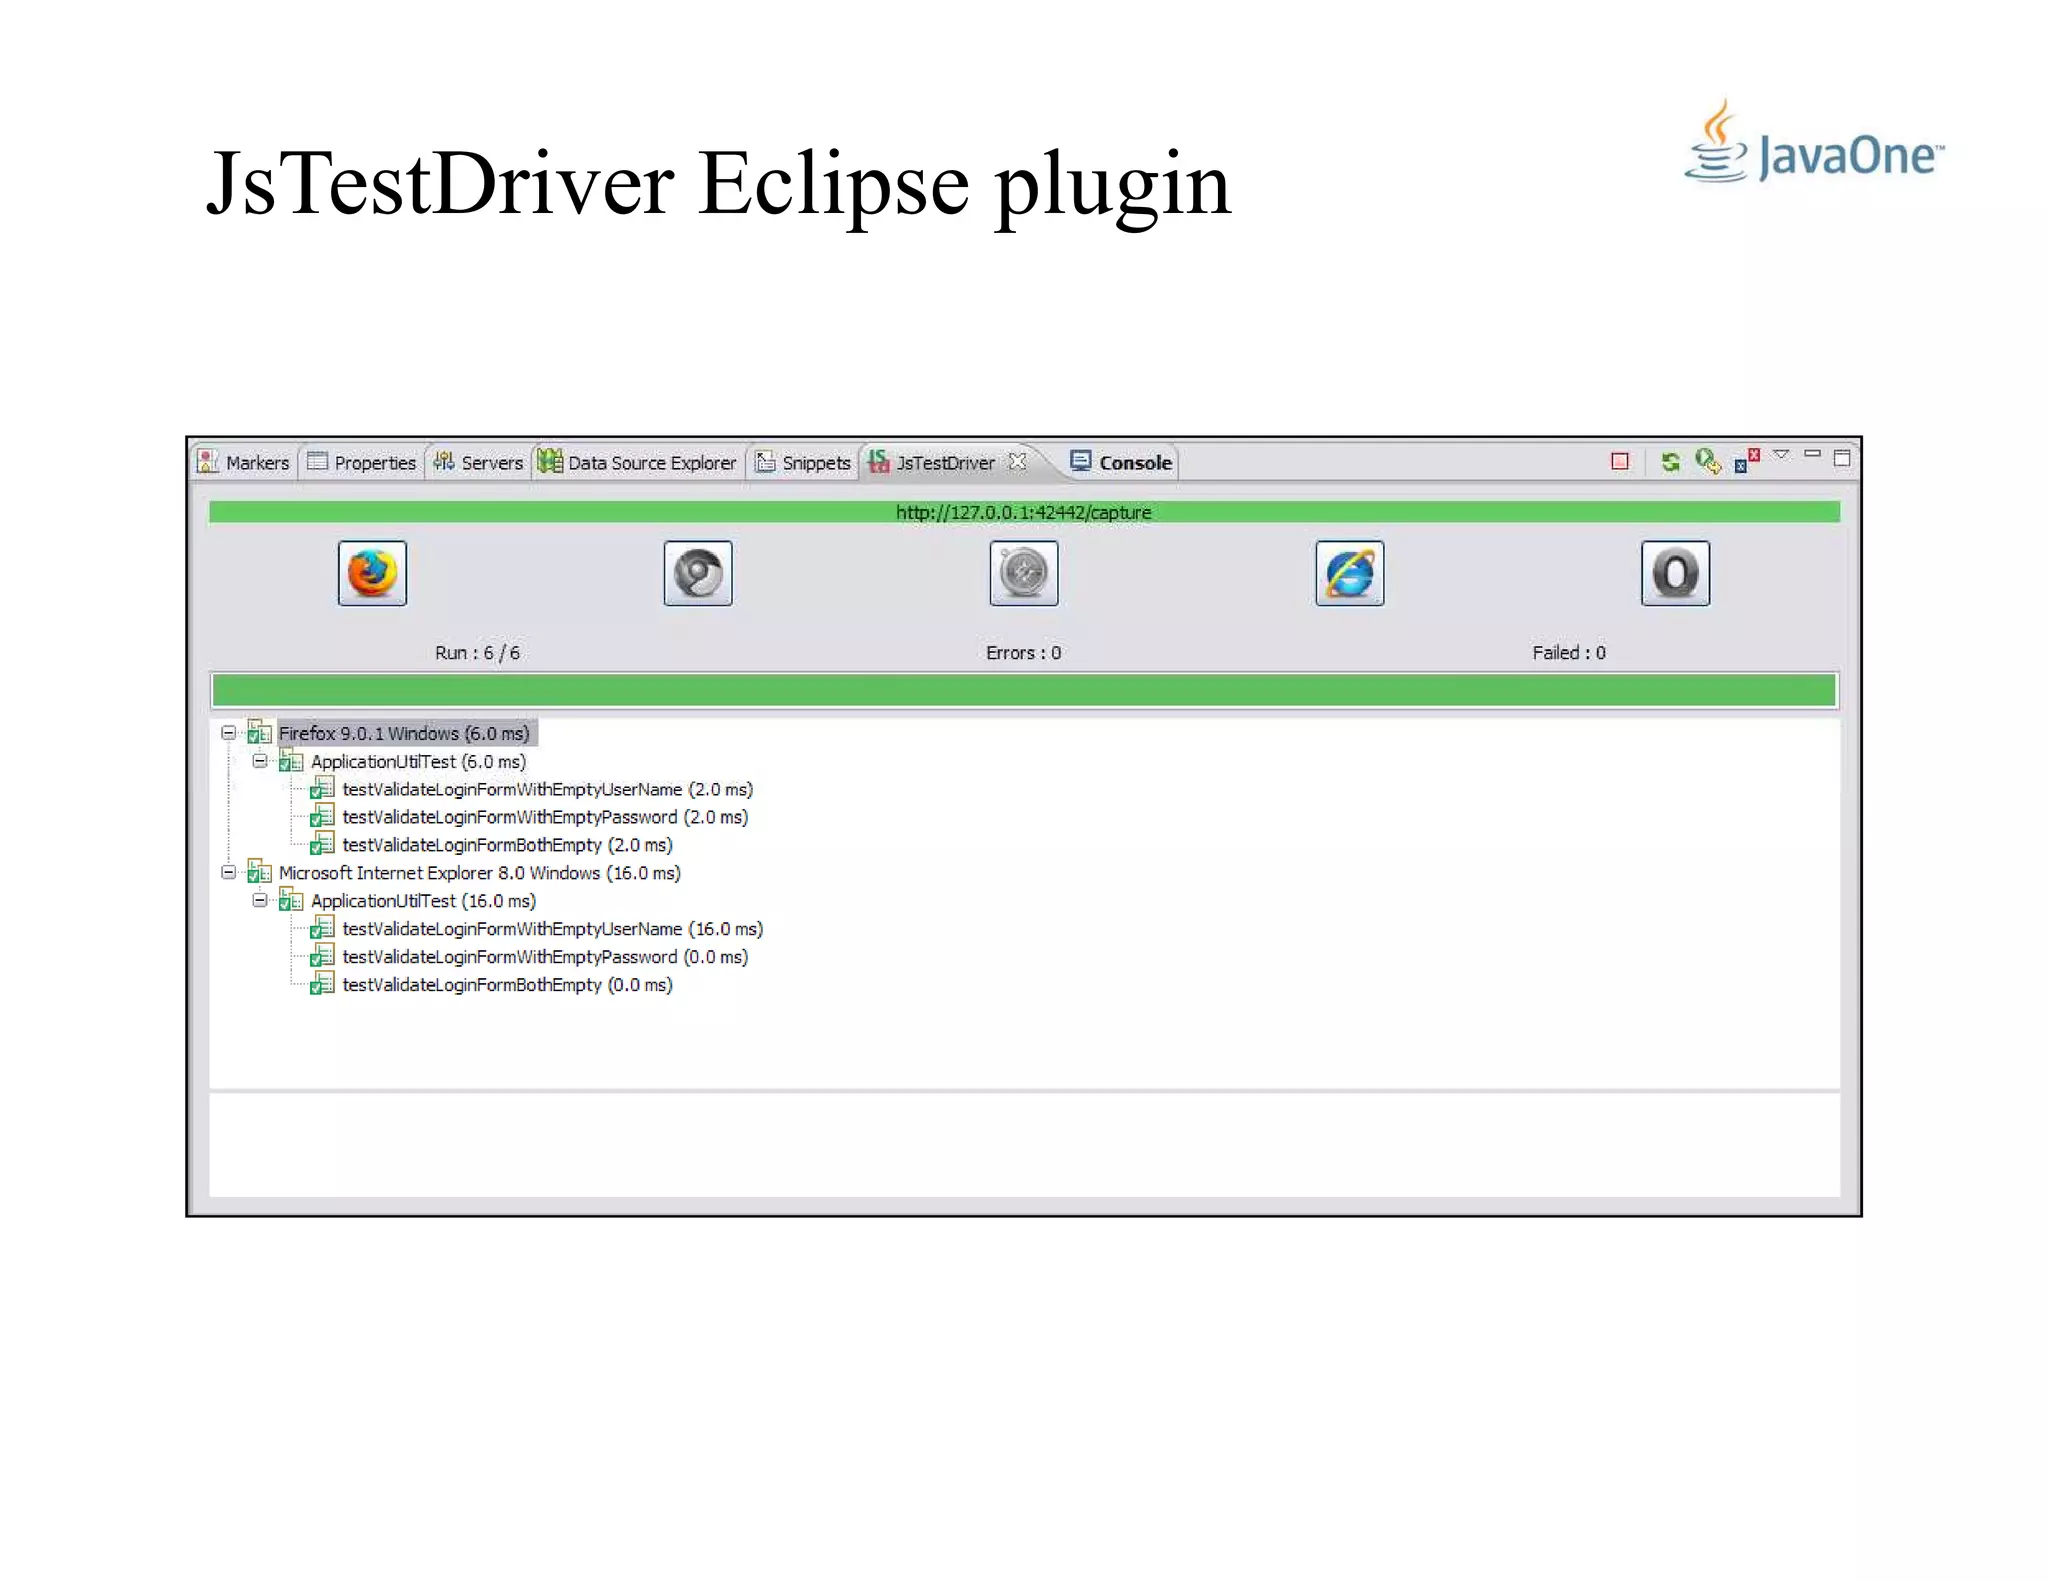The height and width of the screenshot is (1582, 2048).
Task: Click the Data Source Explorer tab icon
Action: 550,461
